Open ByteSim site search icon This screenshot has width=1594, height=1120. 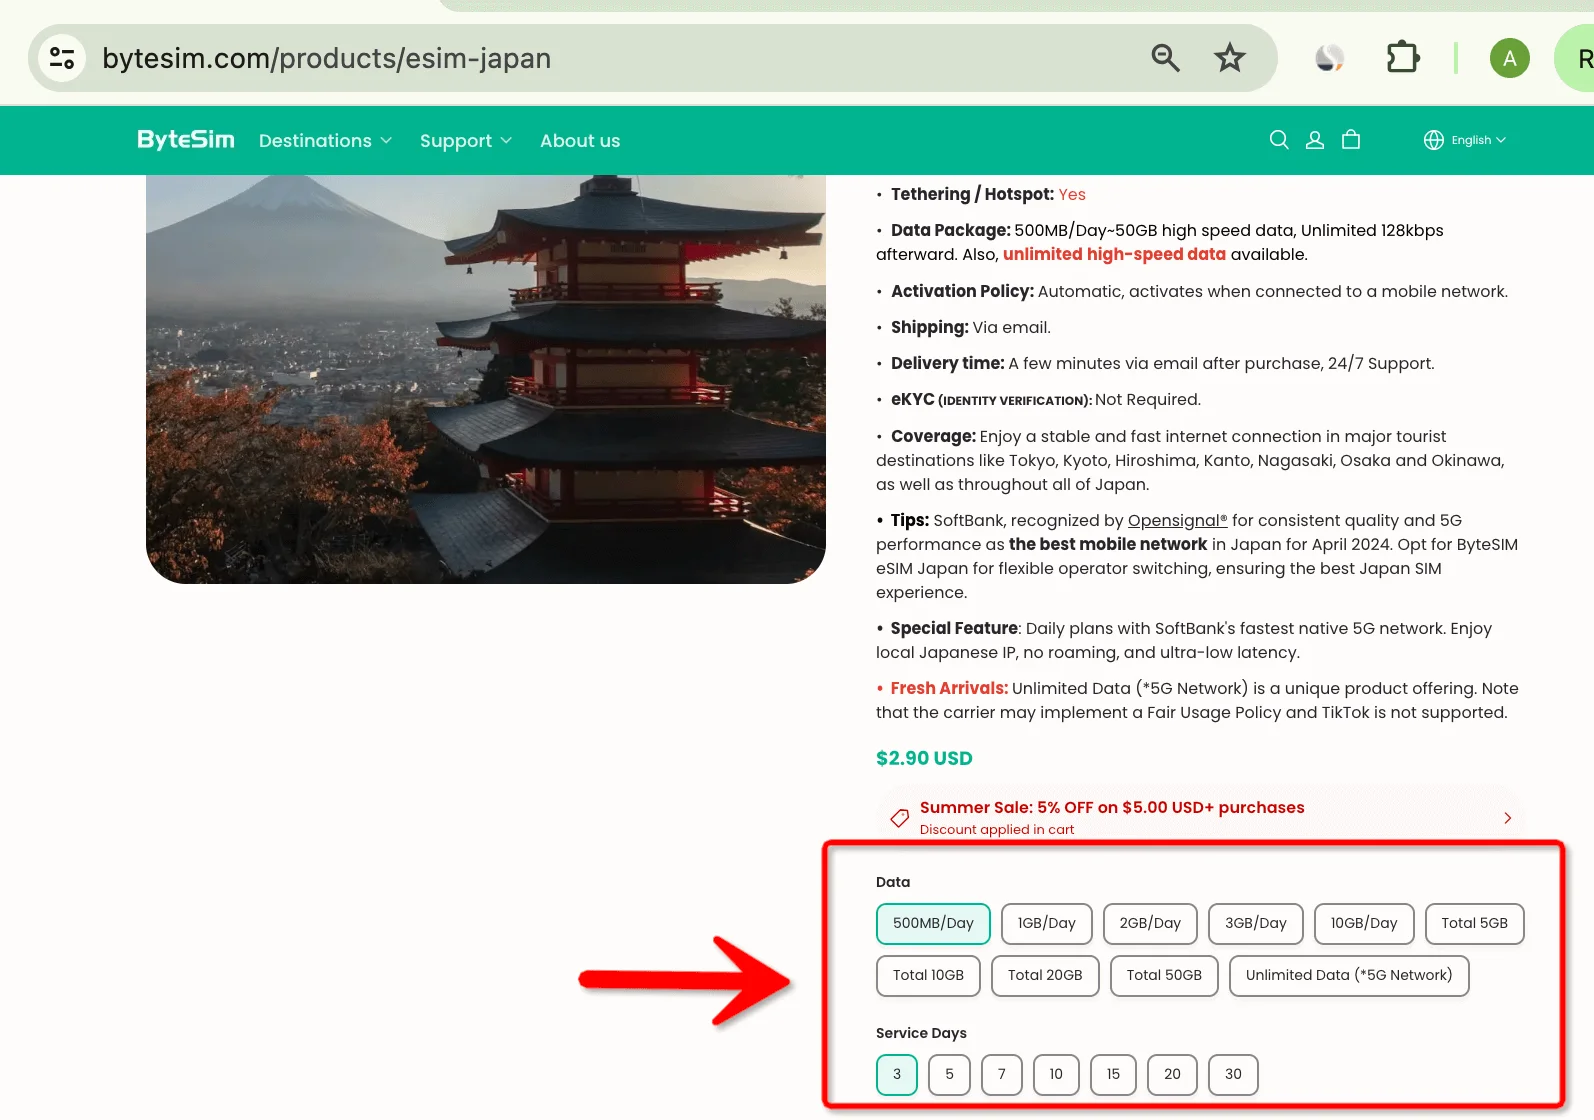click(1278, 140)
